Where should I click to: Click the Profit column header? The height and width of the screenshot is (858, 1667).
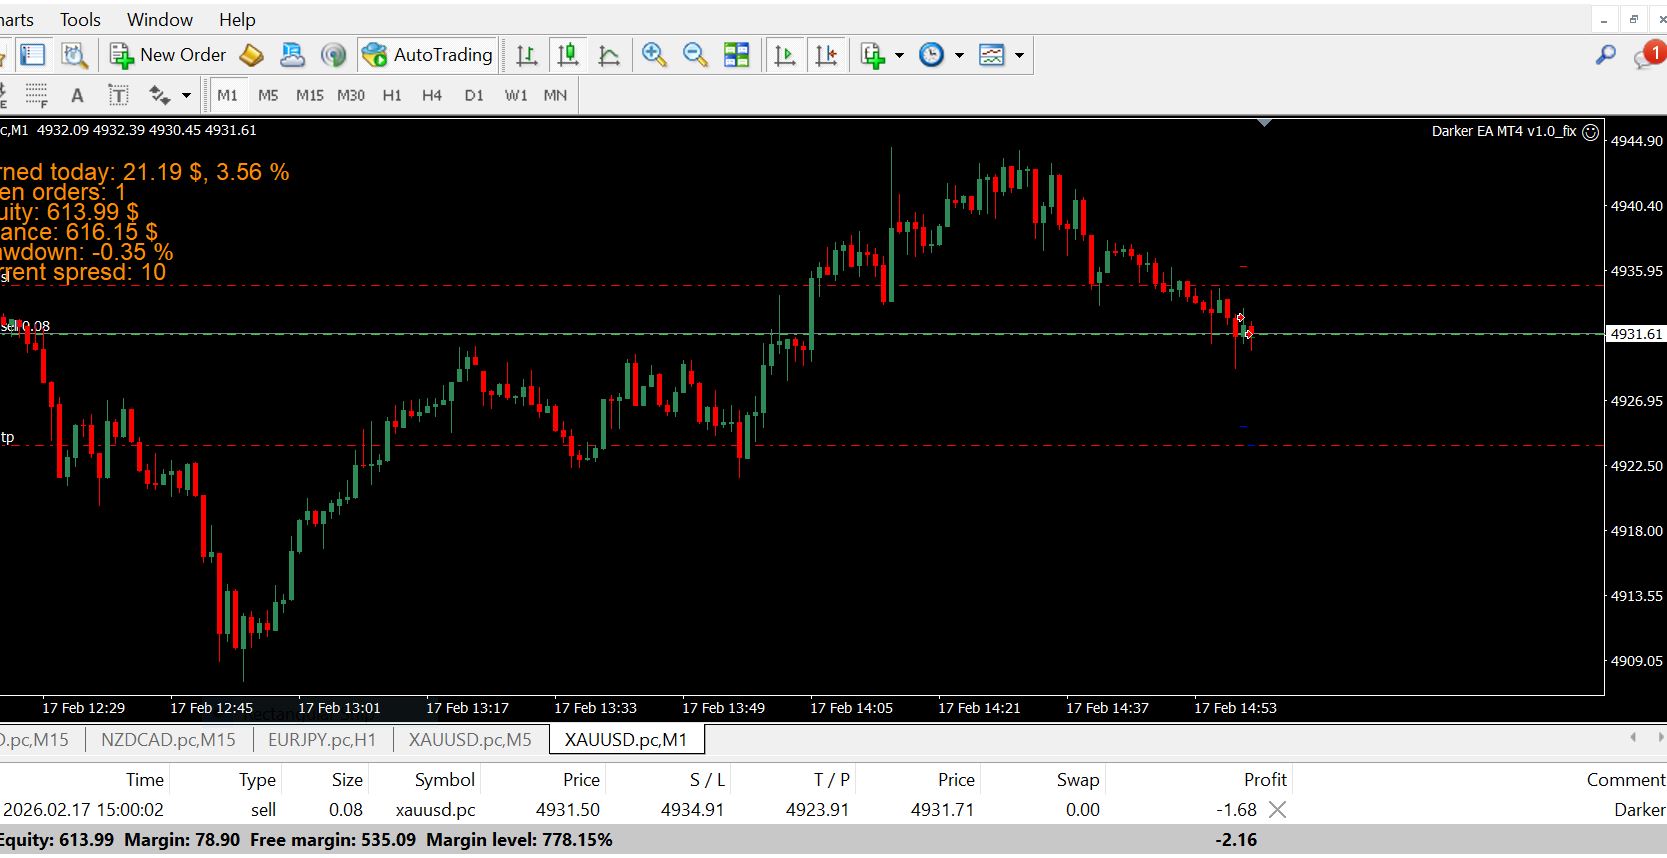coord(1264,780)
